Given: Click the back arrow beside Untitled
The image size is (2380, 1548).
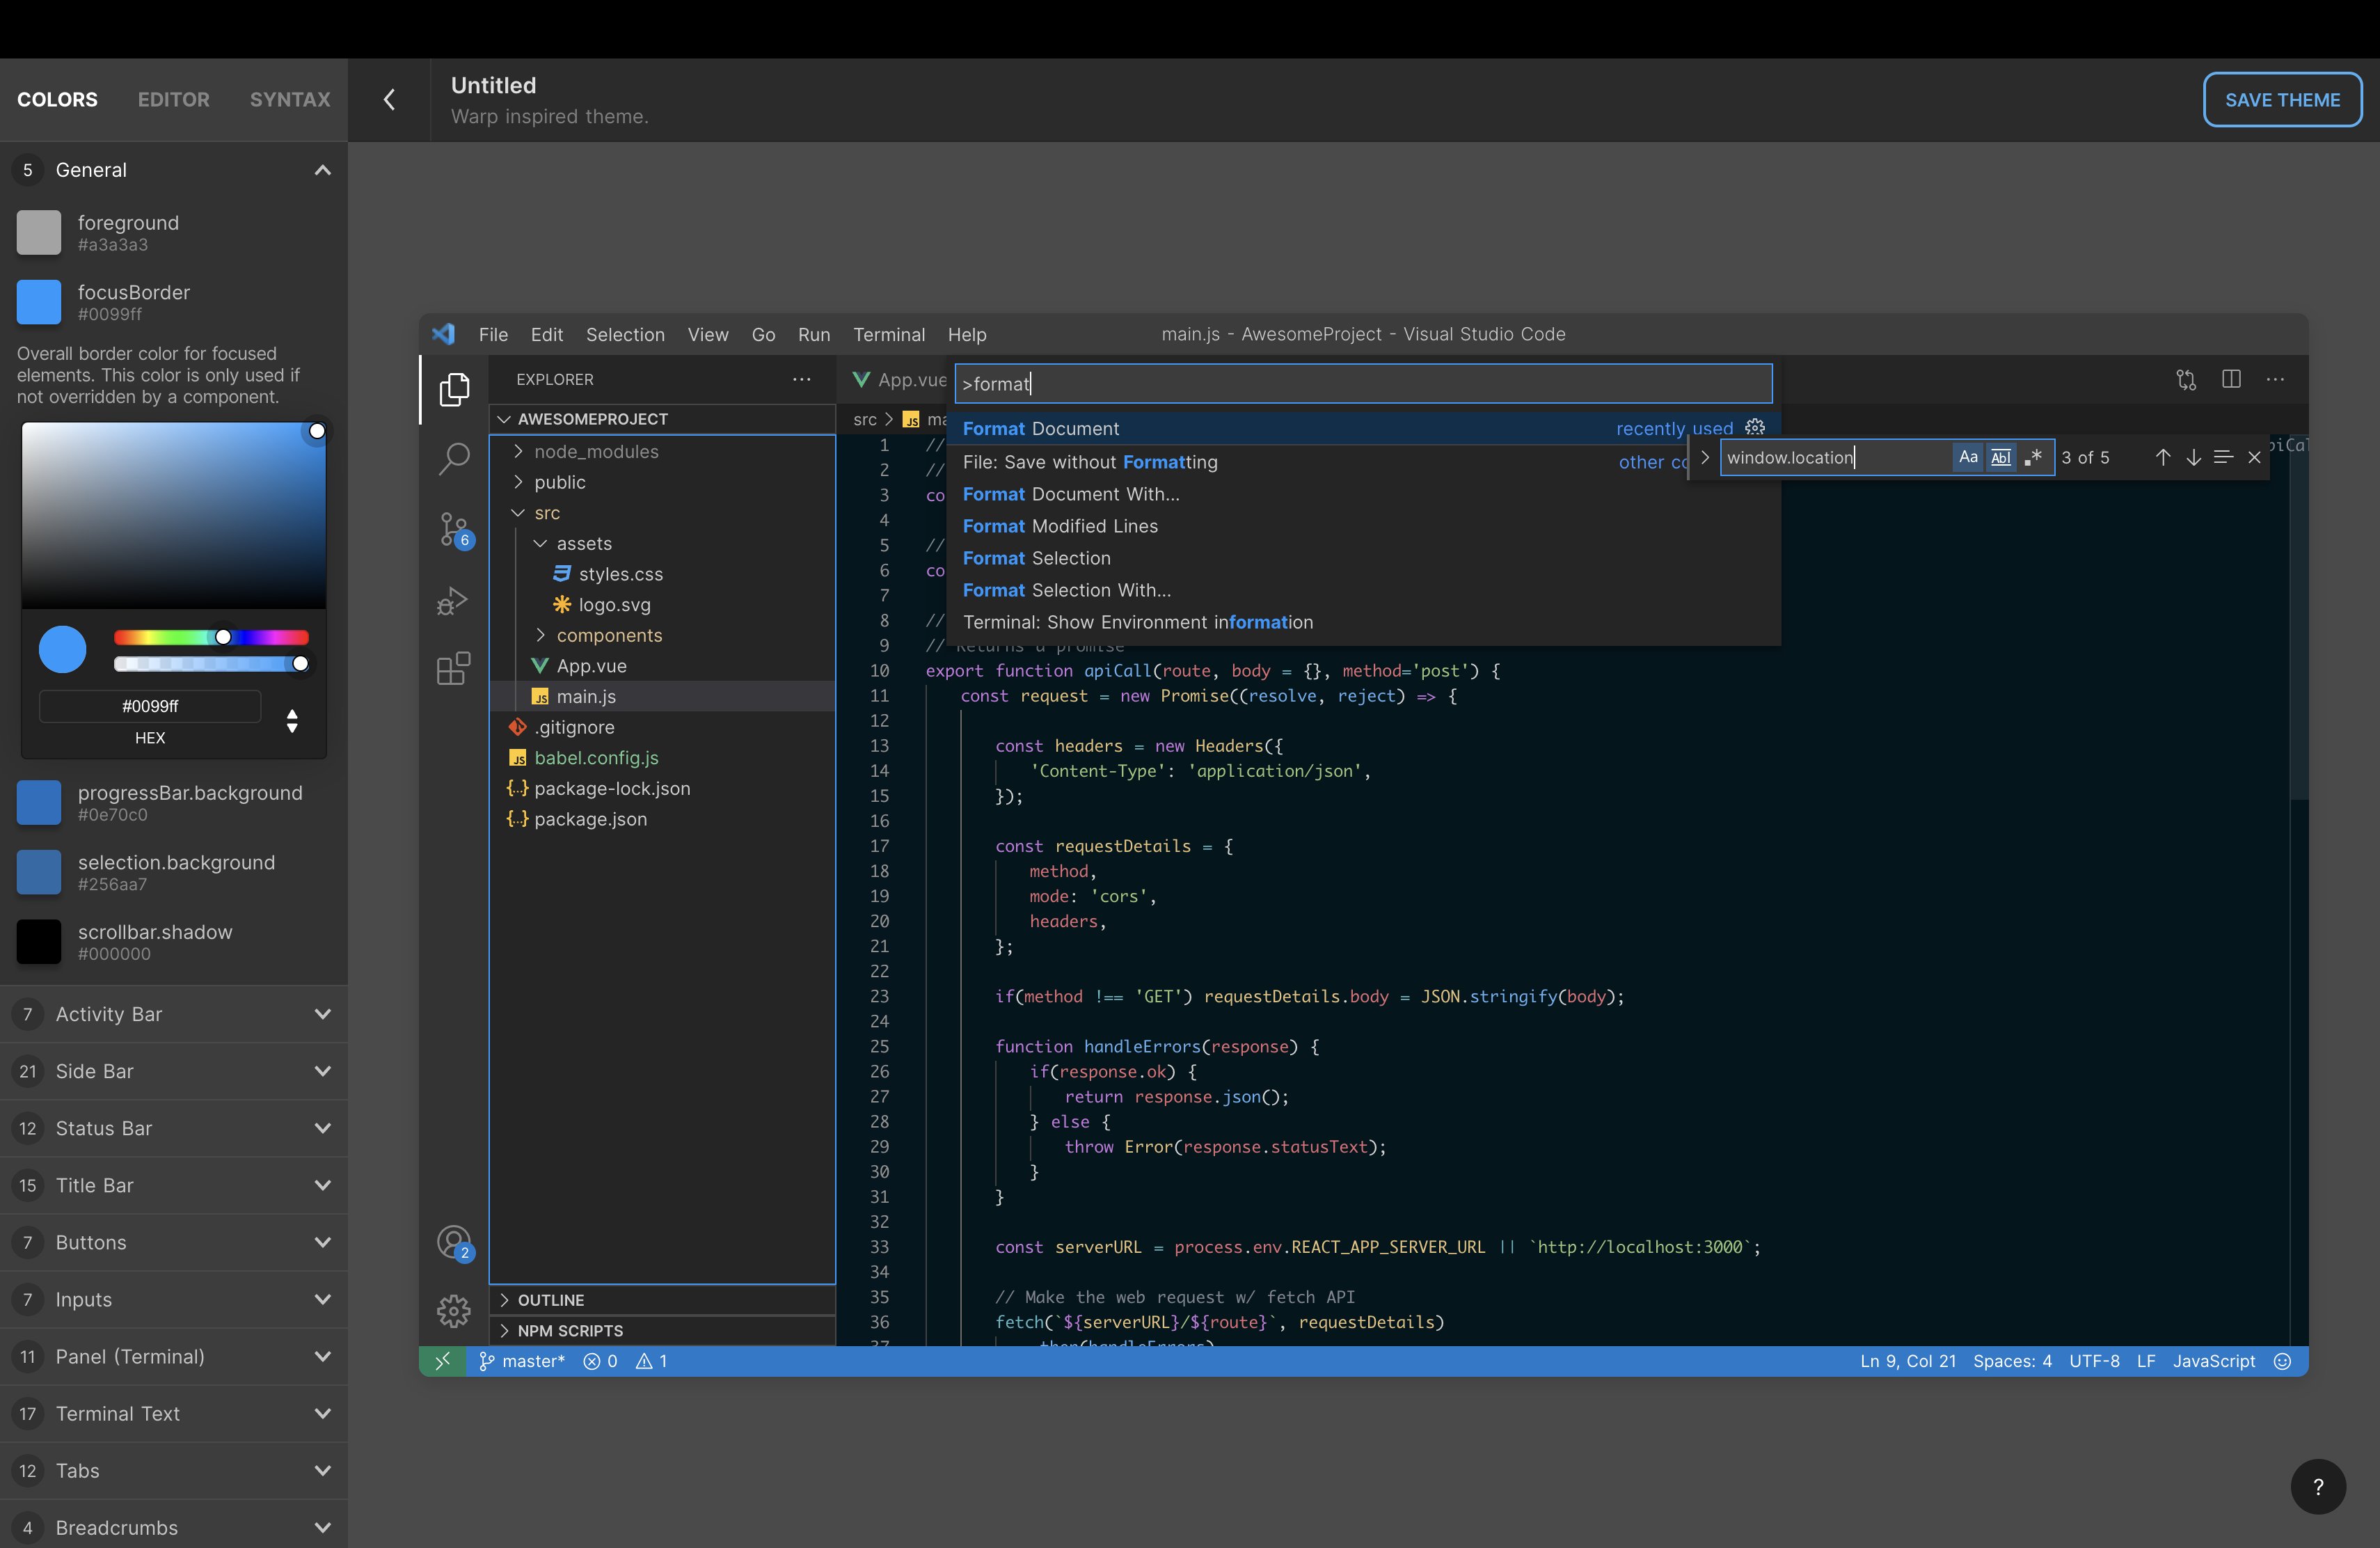Looking at the screenshot, I should coord(390,100).
